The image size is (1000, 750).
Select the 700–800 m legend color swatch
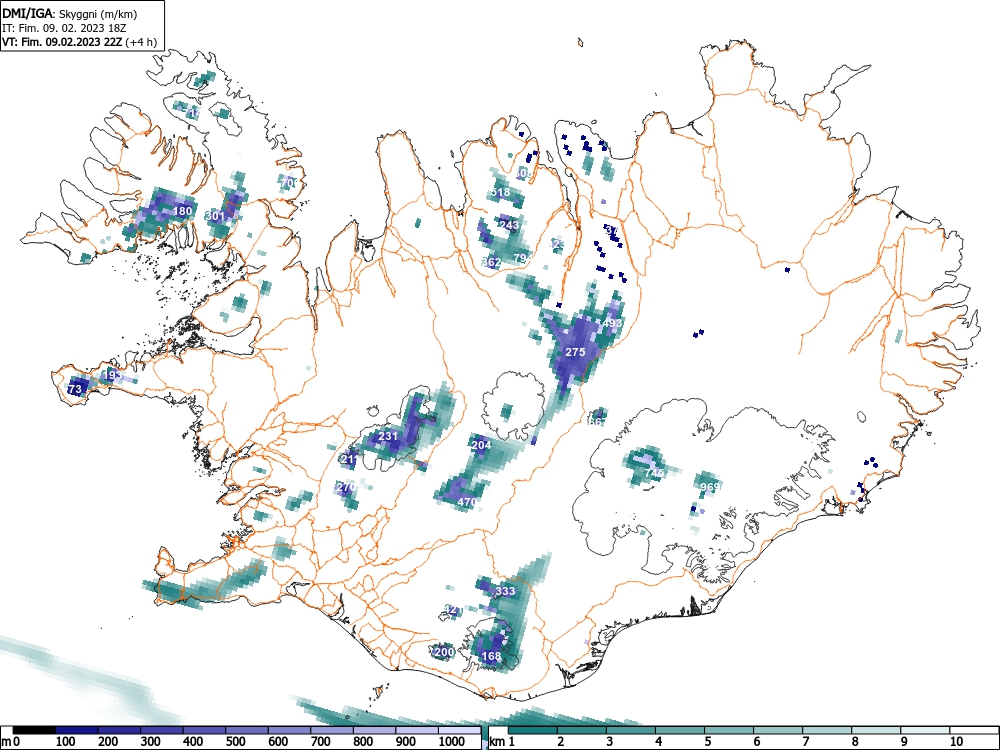coord(332,730)
